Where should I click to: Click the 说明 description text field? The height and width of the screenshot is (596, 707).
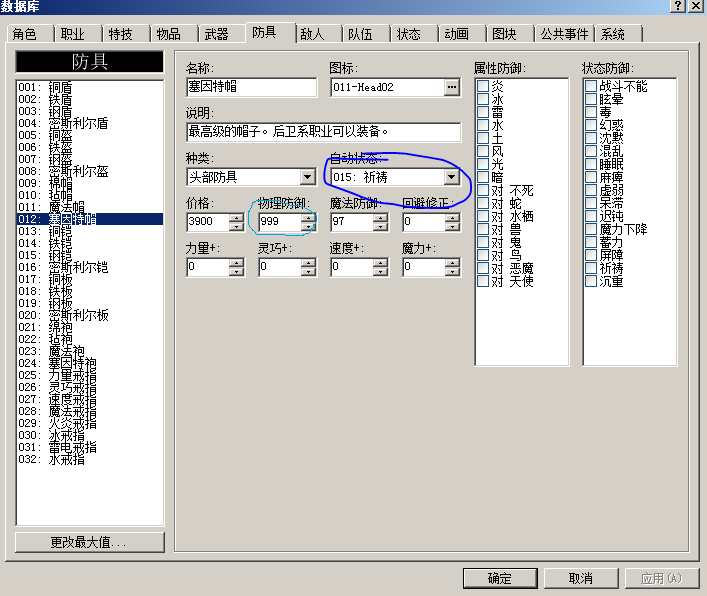click(x=324, y=132)
